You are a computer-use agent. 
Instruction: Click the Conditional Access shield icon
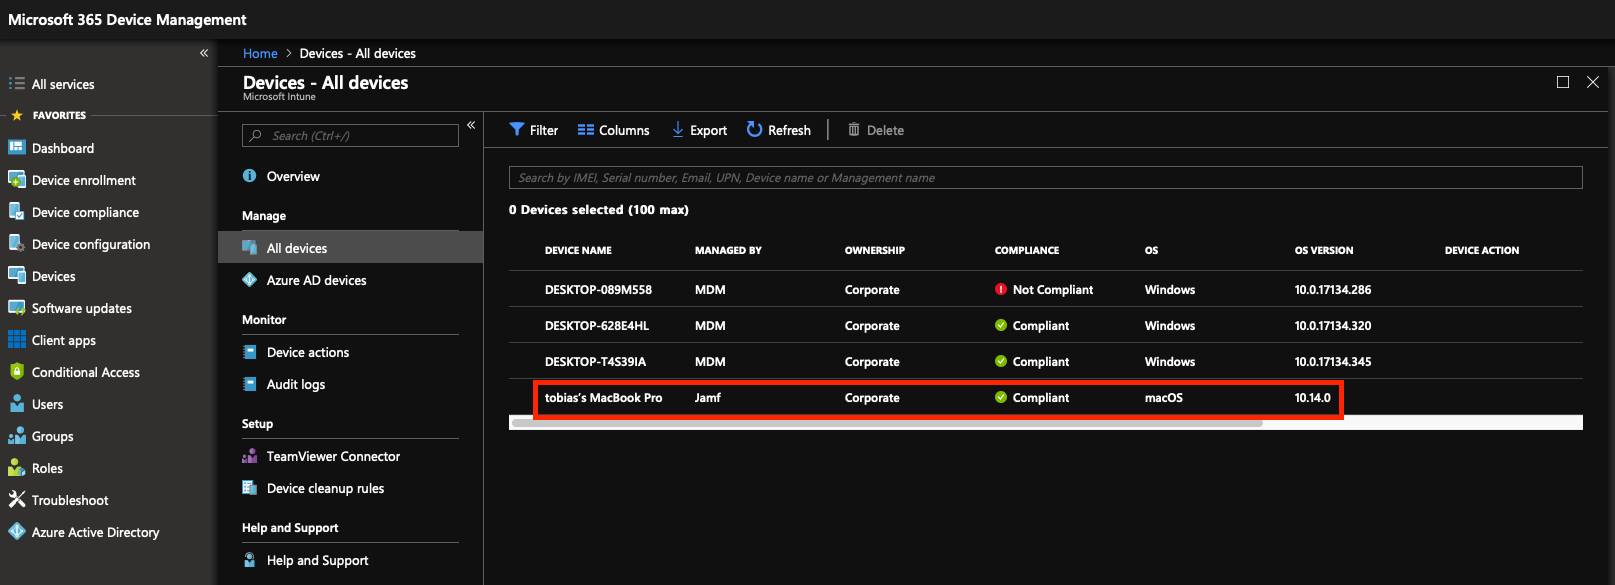coord(16,372)
